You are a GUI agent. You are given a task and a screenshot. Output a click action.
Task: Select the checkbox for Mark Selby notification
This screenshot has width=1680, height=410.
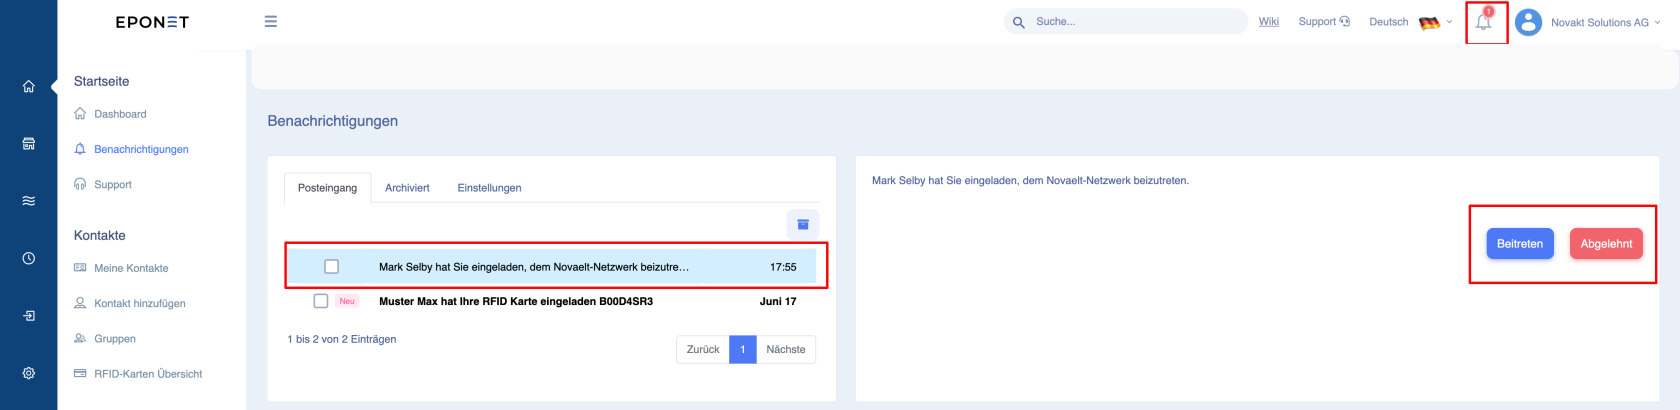pyautogui.click(x=331, y=267)
